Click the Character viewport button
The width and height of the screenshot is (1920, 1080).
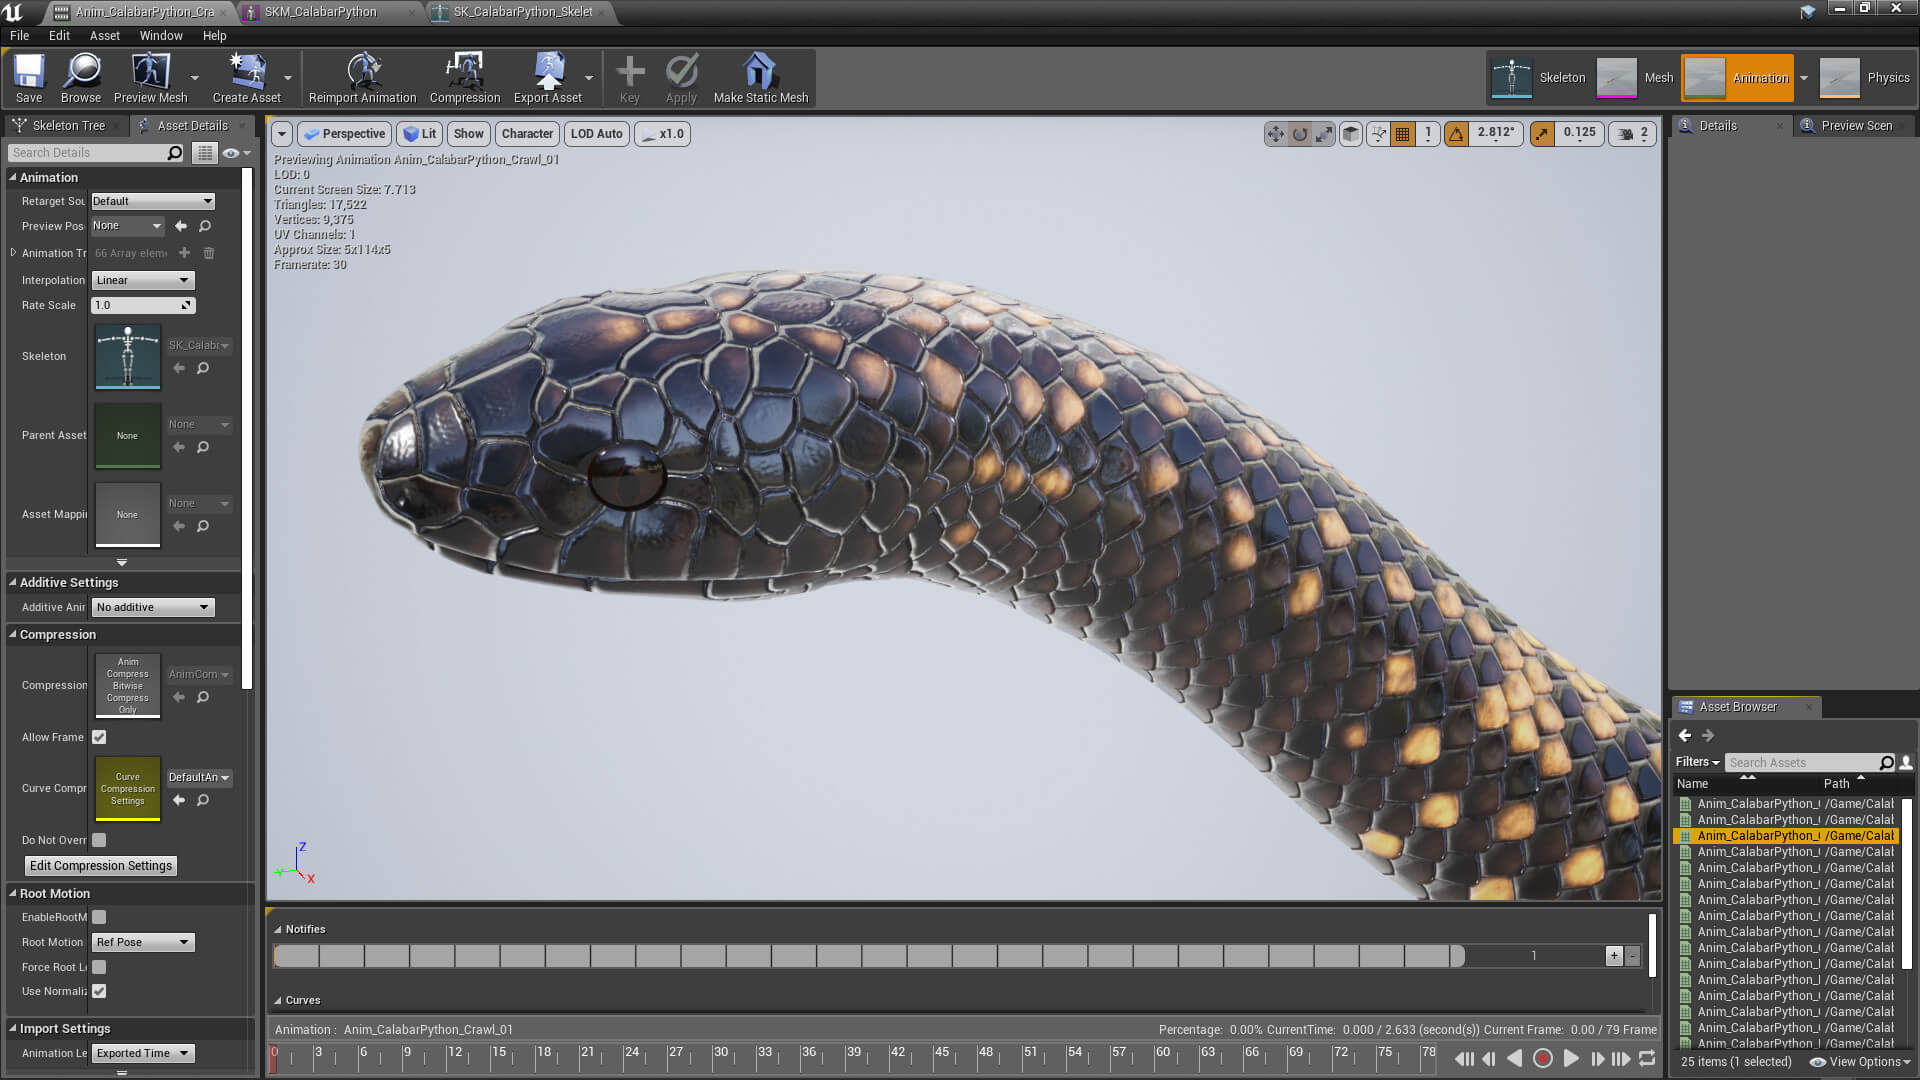pos(527,133)
